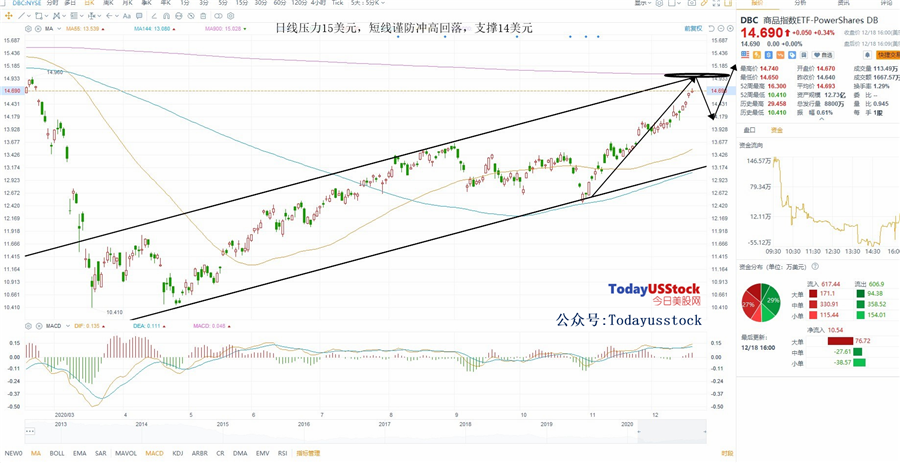Delete drawings with the trash icon

click(203, 16)
